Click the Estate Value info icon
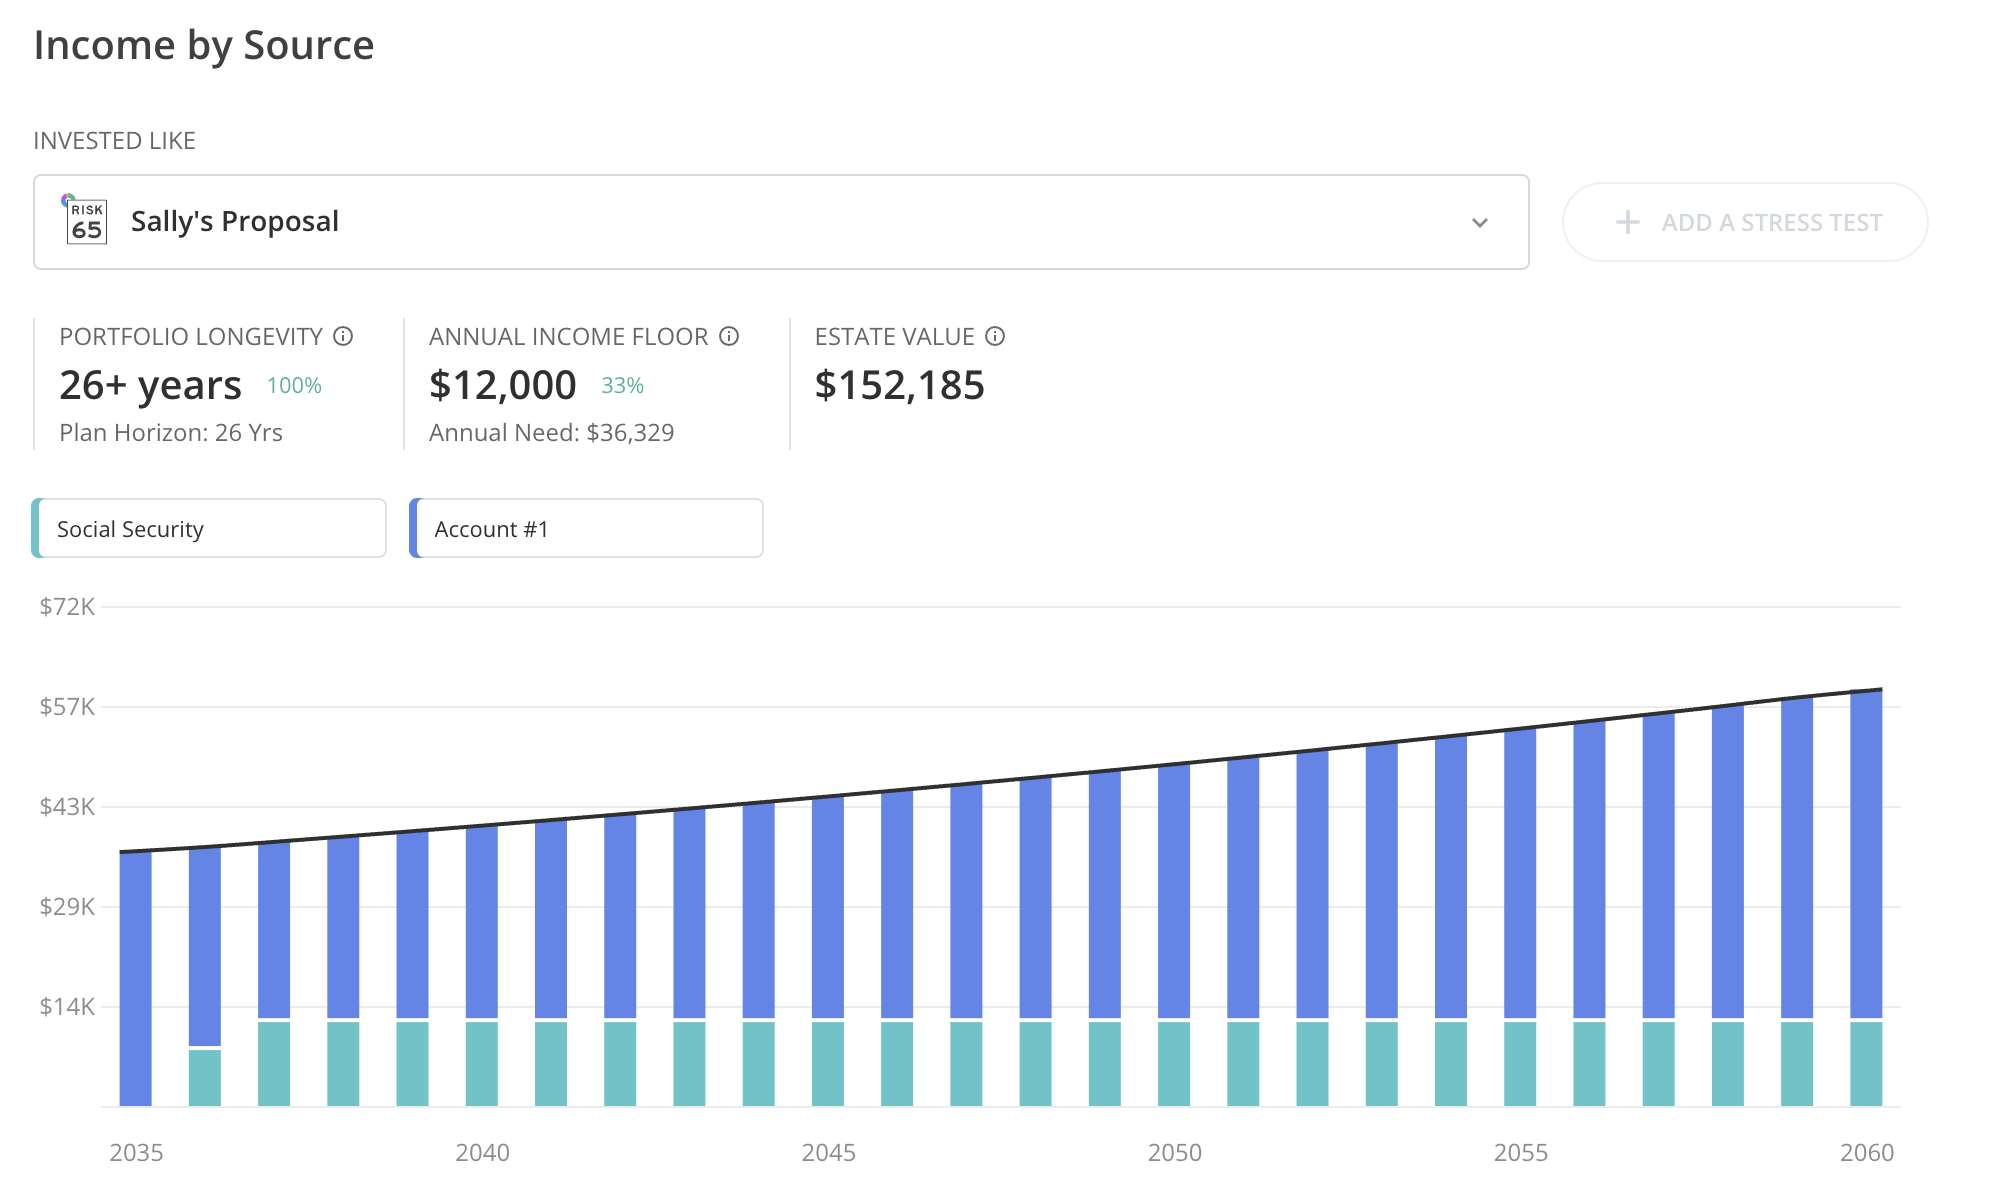The image size is (2006, 1190). [x=995, y=336]
